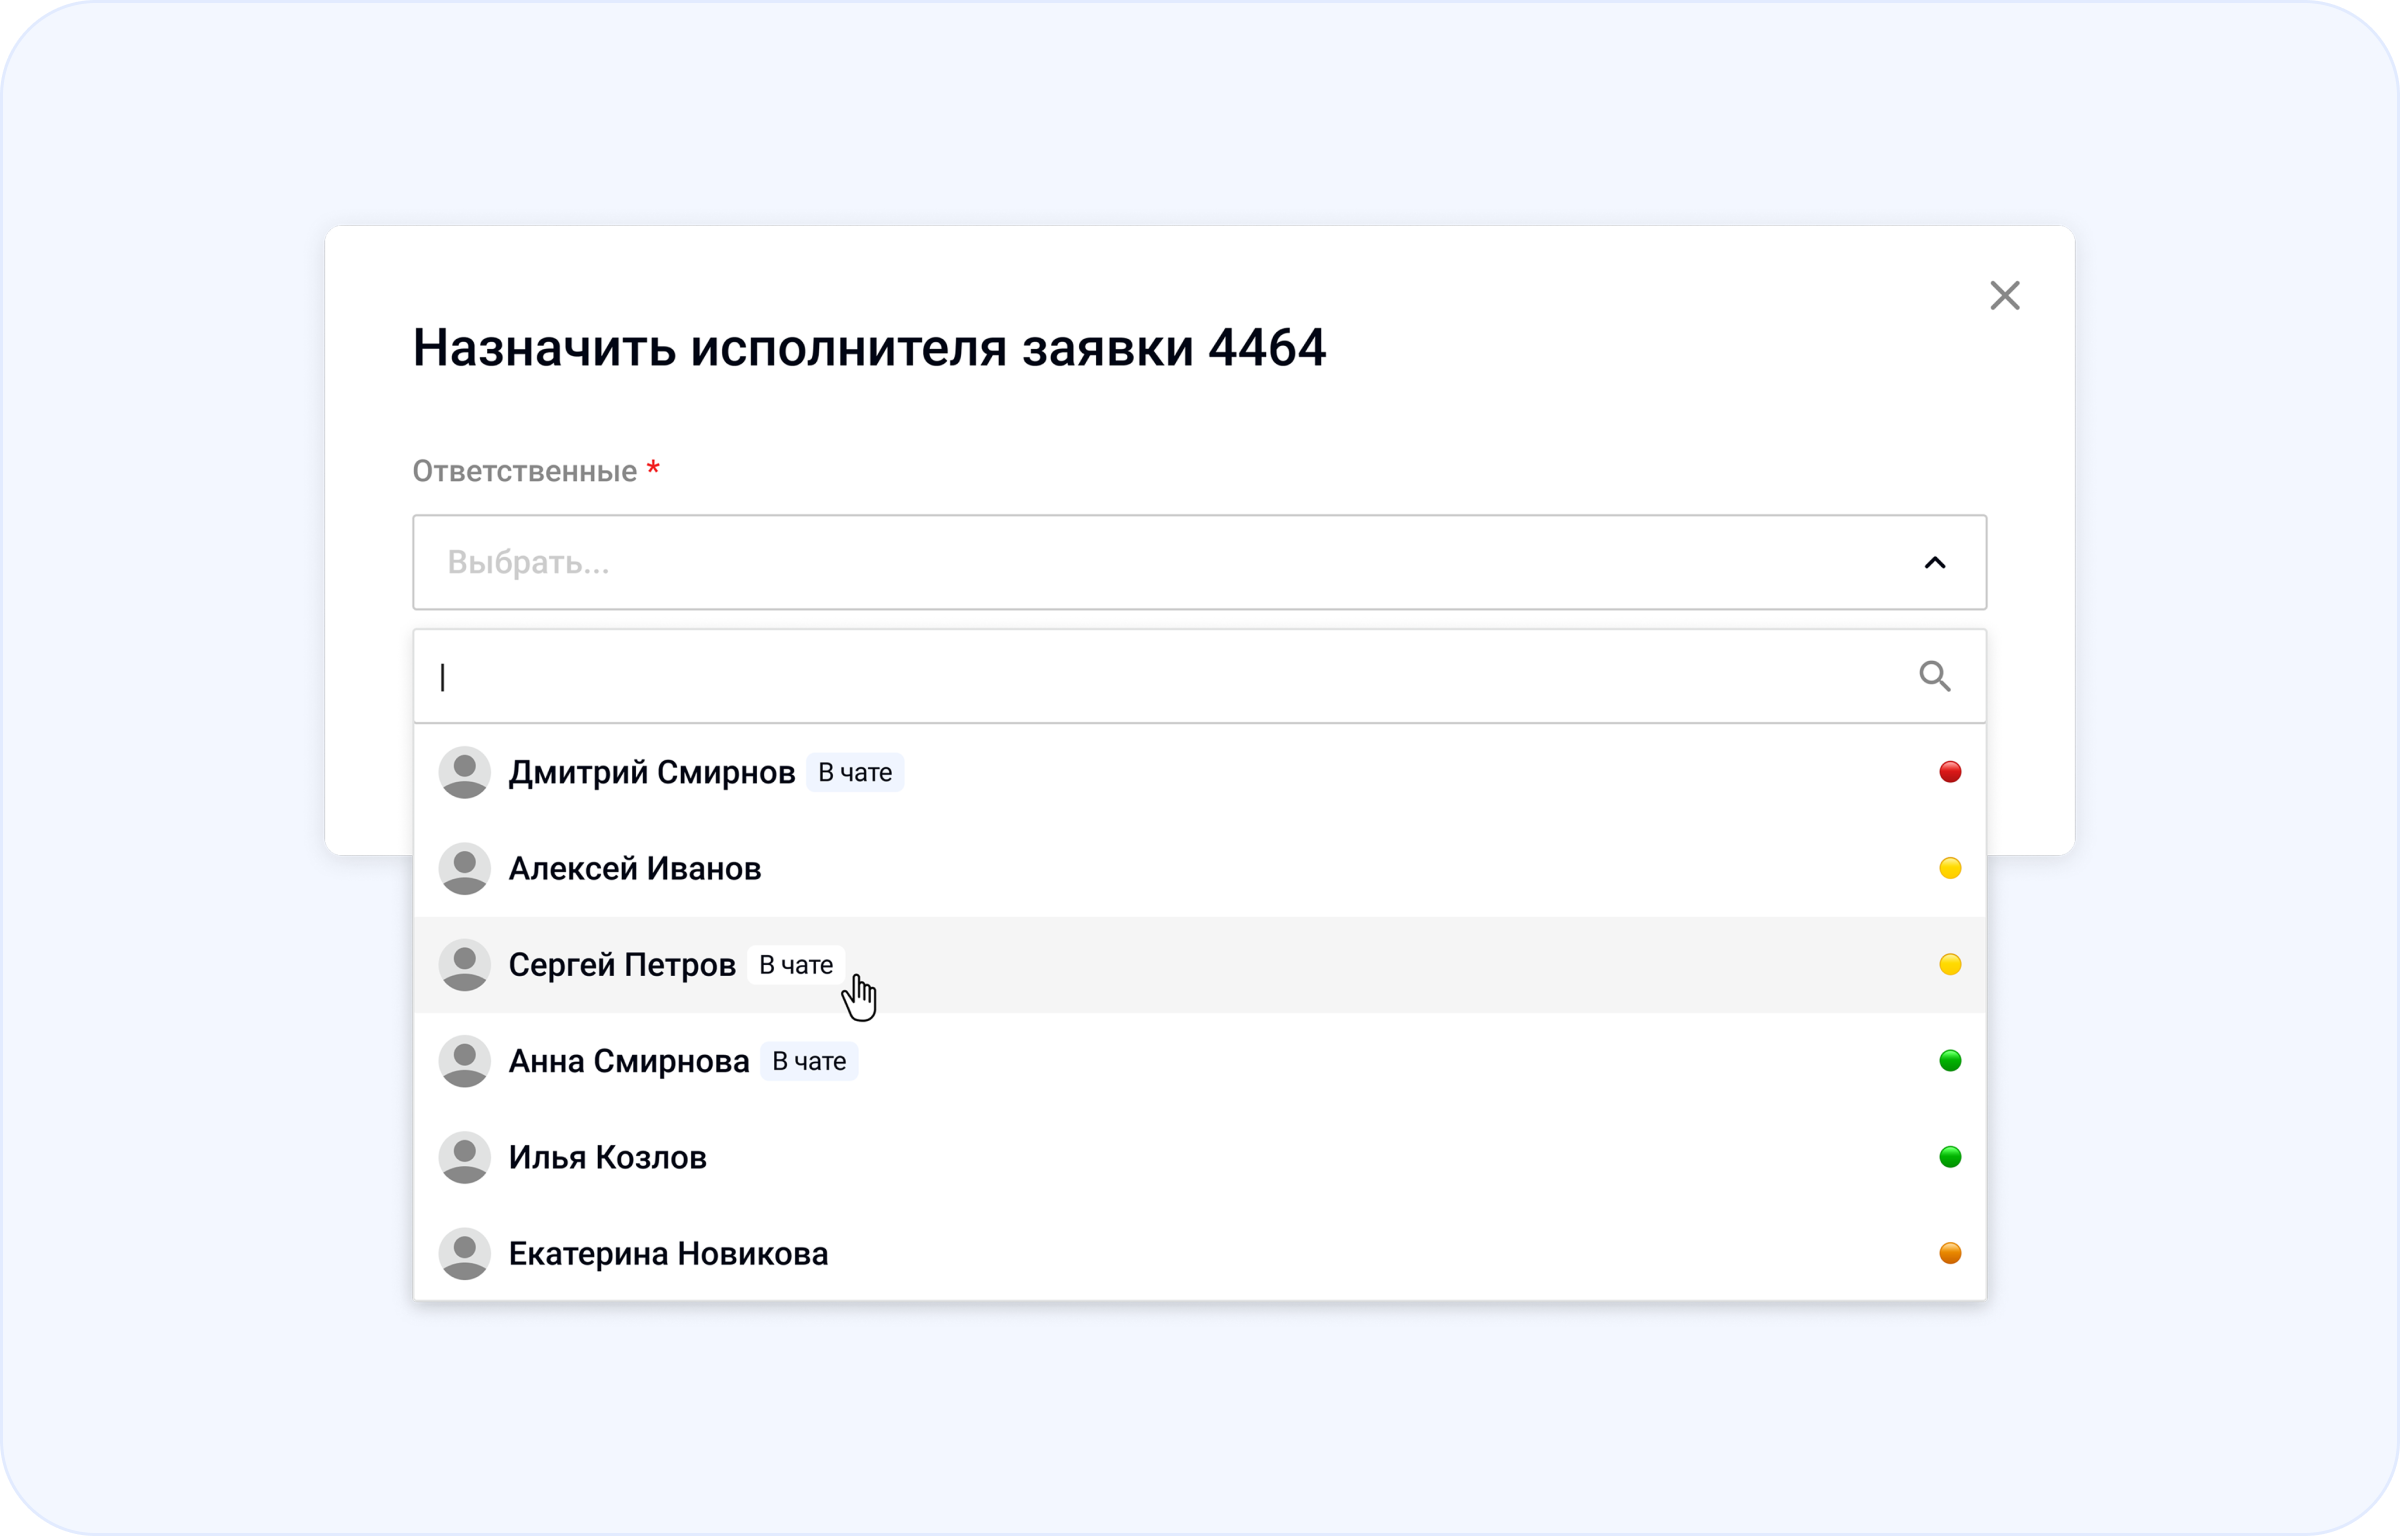This screenshot has height=1536, width=2400.
Task: Click the Ответственные field label
Action: click(525, 471)
